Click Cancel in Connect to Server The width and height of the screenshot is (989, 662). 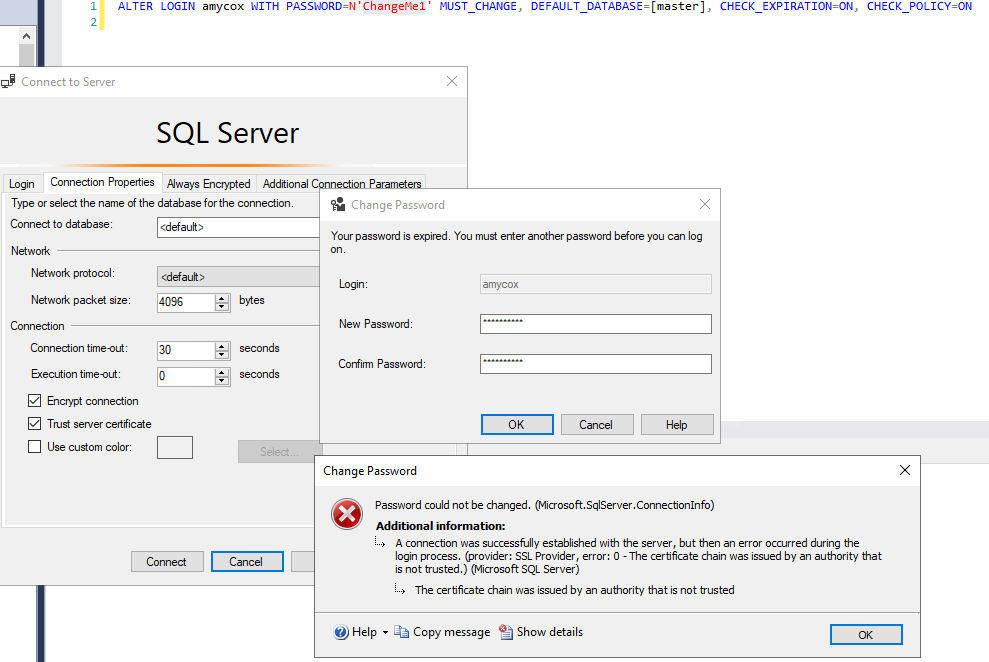click(x=247, y=562)
